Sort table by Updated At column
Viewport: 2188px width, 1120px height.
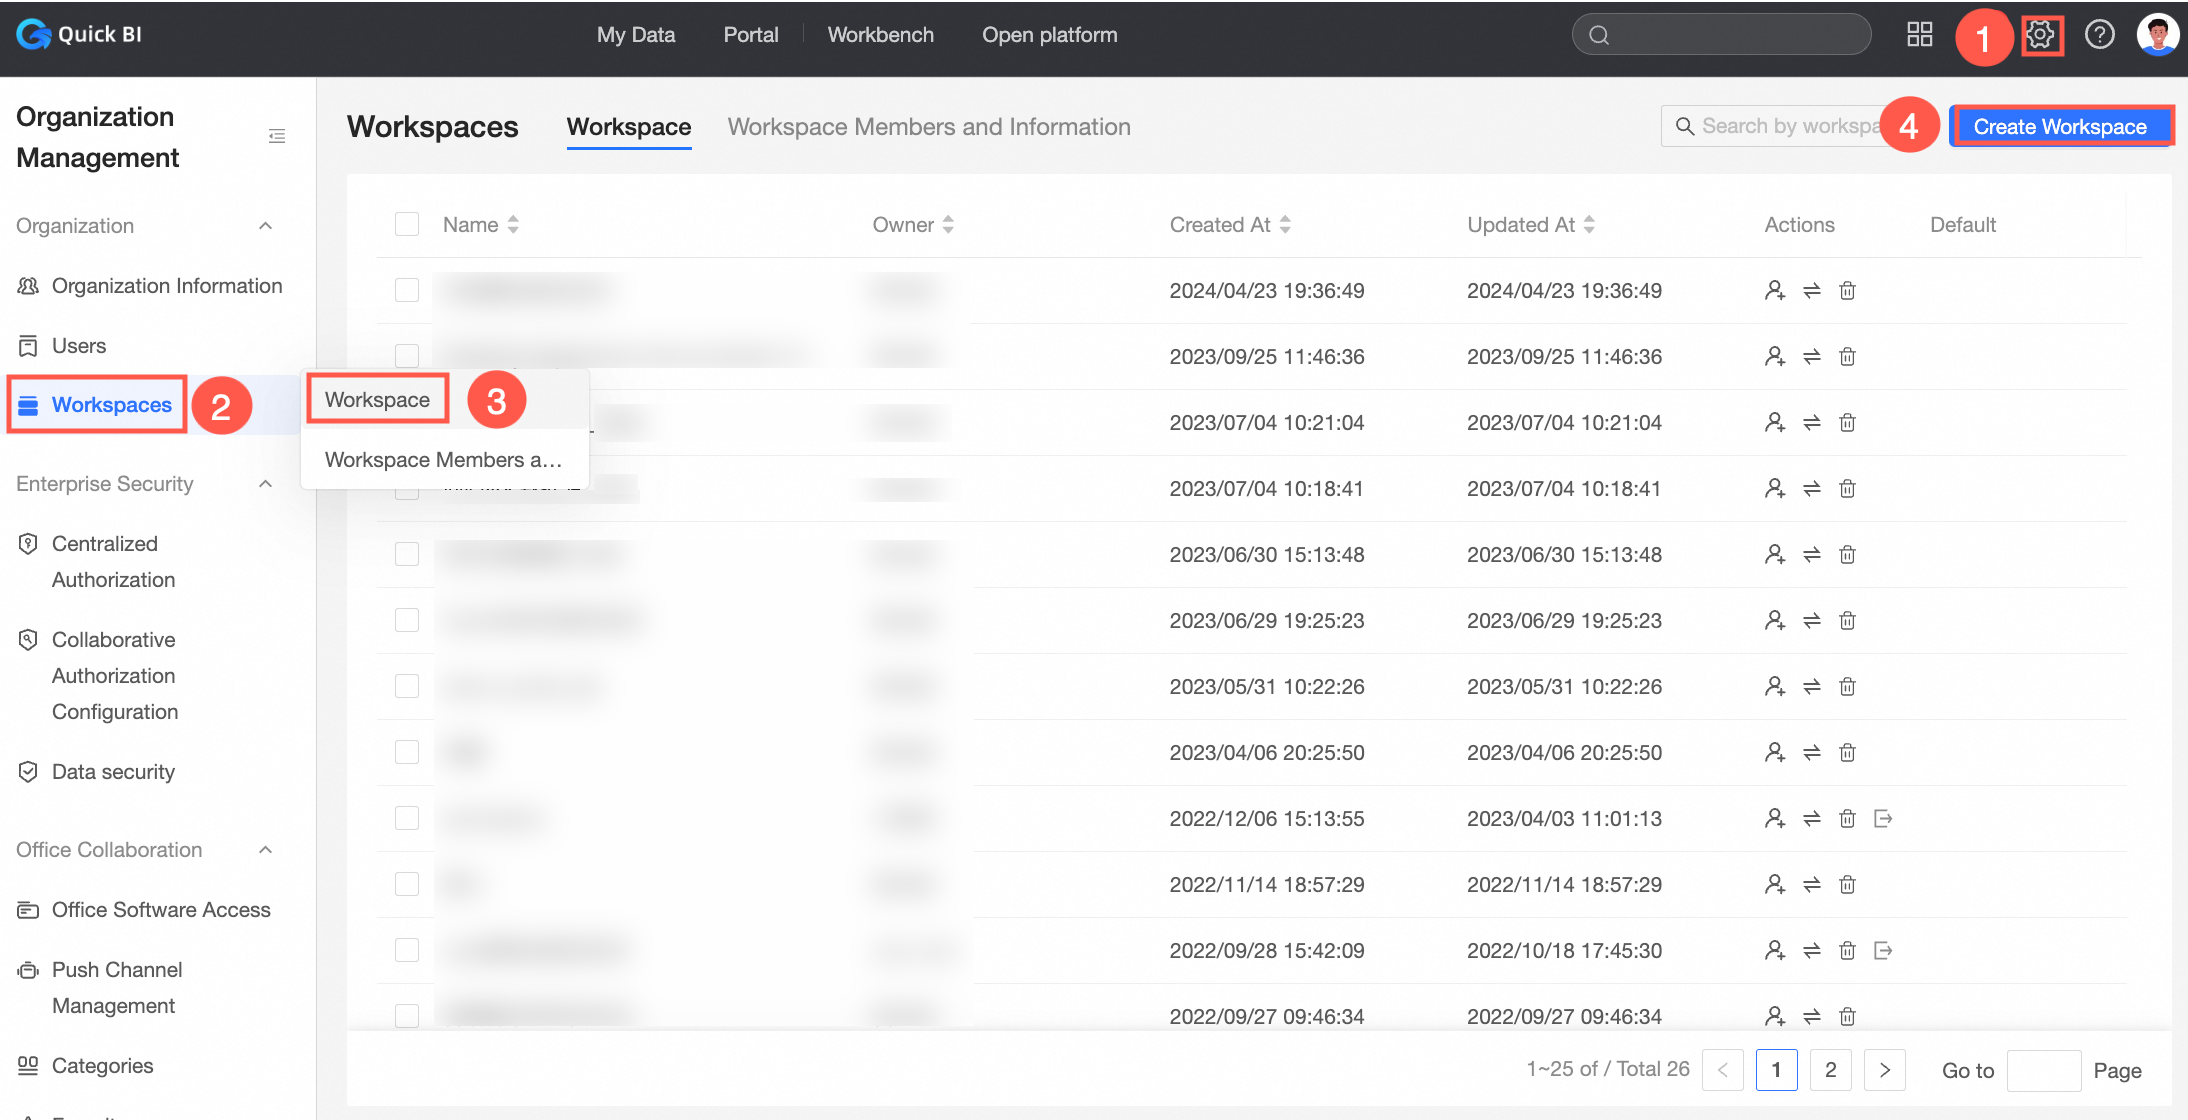point(1589,225)
